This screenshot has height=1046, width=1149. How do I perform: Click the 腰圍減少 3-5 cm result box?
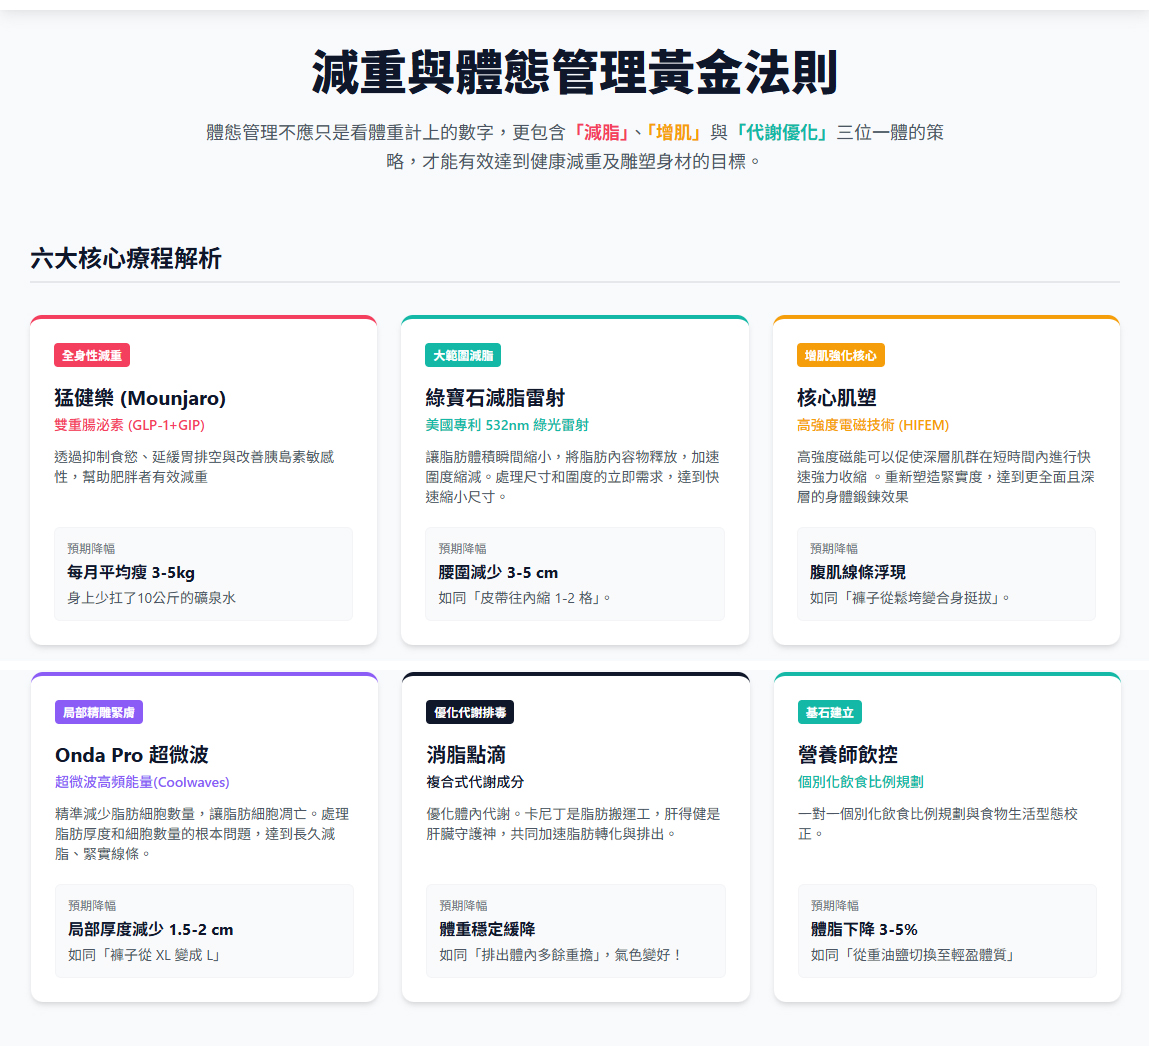pos(574,573)
